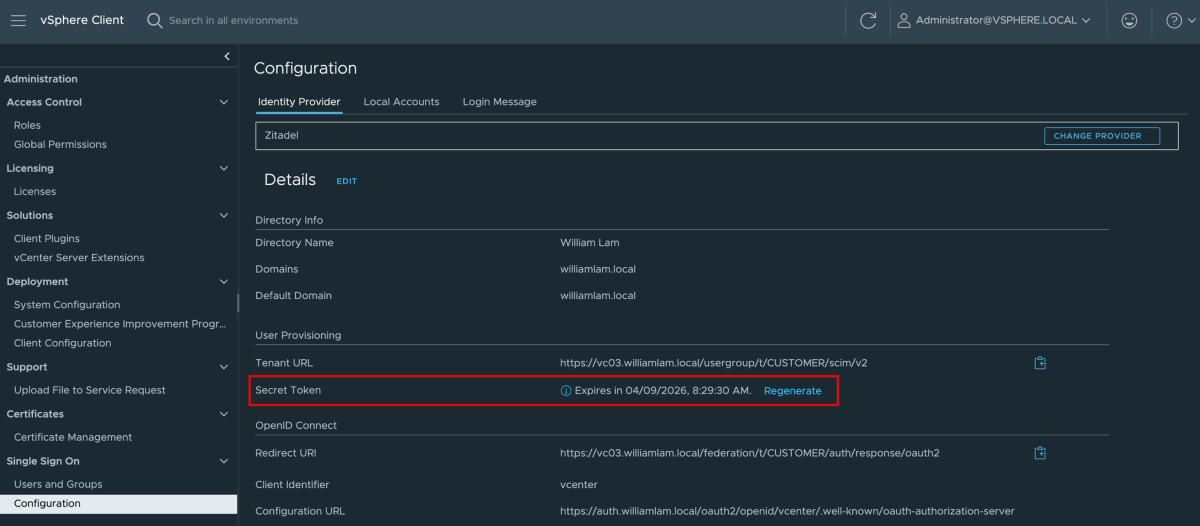Collapse the Deployment section
This screenshot has width=1200, height=526.
[223, 282]
